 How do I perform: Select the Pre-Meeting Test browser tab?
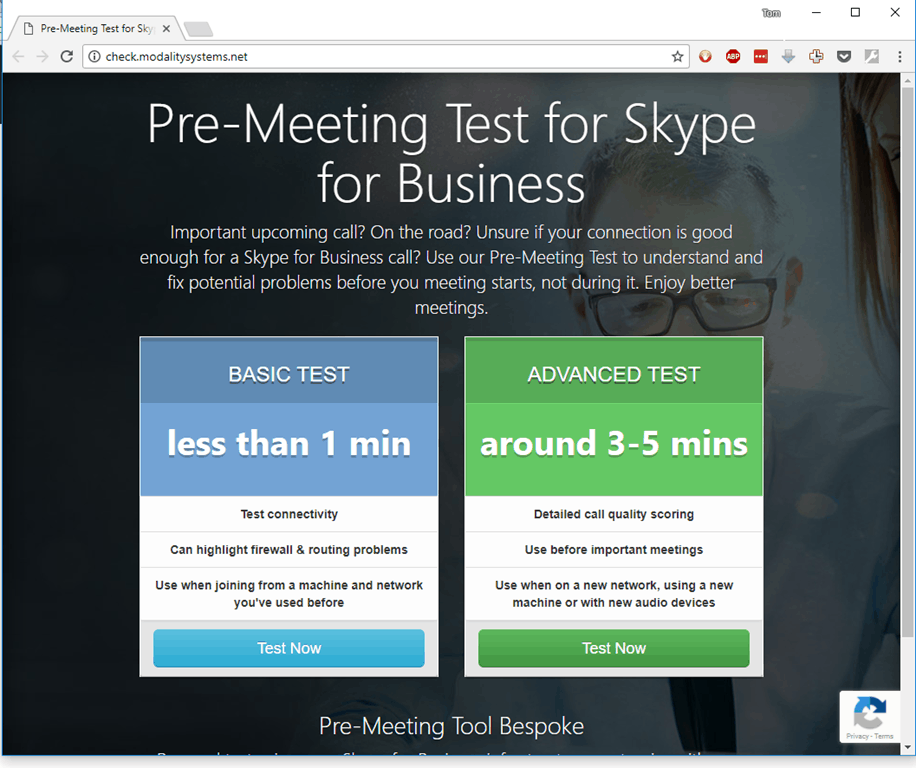(95, 29)
